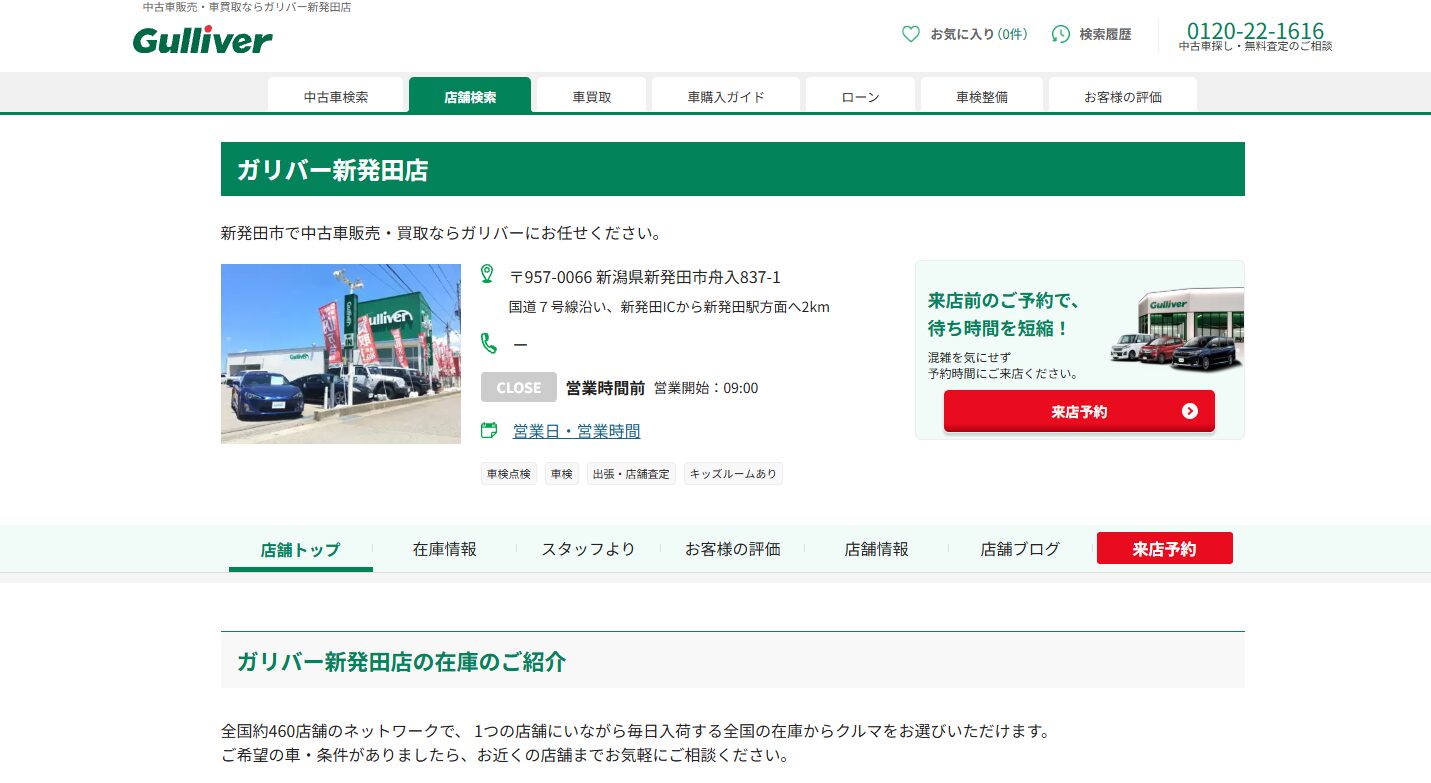Viewport: 1431px width, 783px height.
Task: Click the store exterior photo thumbnail
Action: [x=340, y=354]
